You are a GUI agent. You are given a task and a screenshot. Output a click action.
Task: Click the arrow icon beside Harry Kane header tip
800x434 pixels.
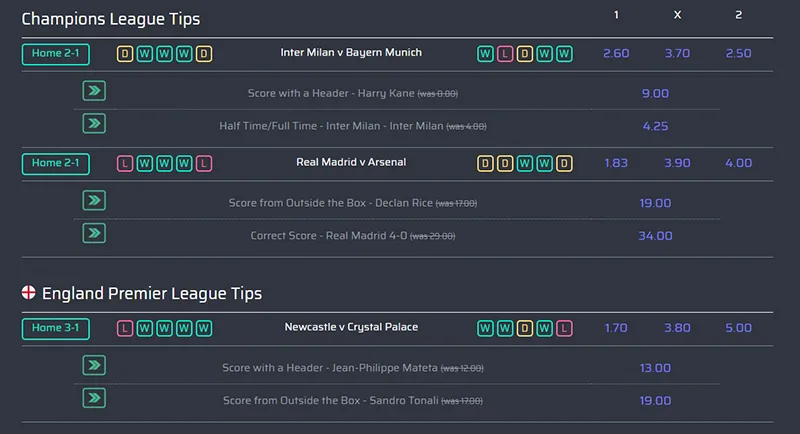coord(94,92)
